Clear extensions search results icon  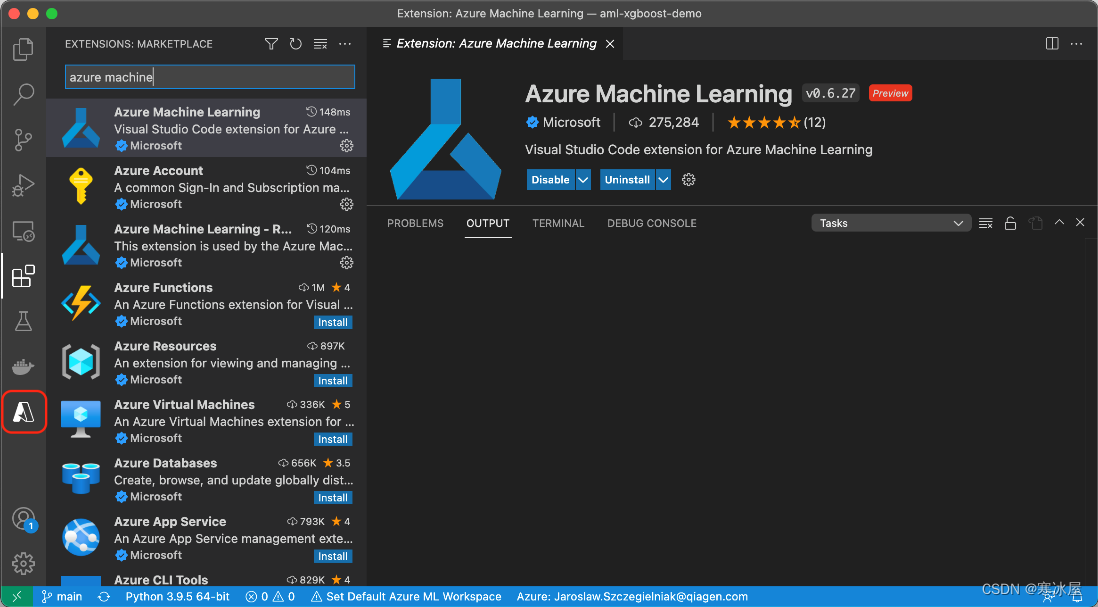(320, 44)
